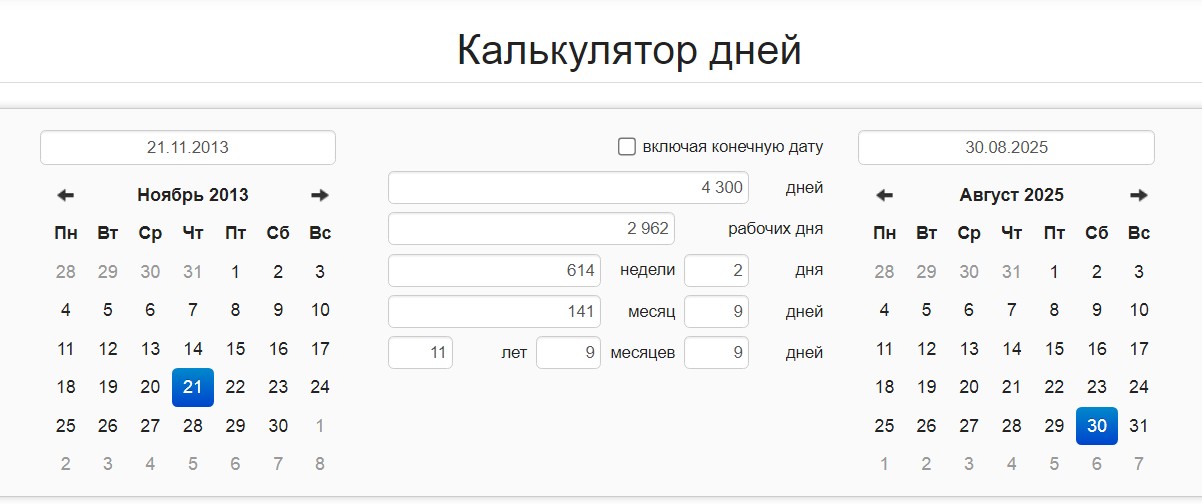Viewport: 1202px width, 504px height.
Task: Go to previous month in November 2013 calendar
Action: [x=66, y=195]
